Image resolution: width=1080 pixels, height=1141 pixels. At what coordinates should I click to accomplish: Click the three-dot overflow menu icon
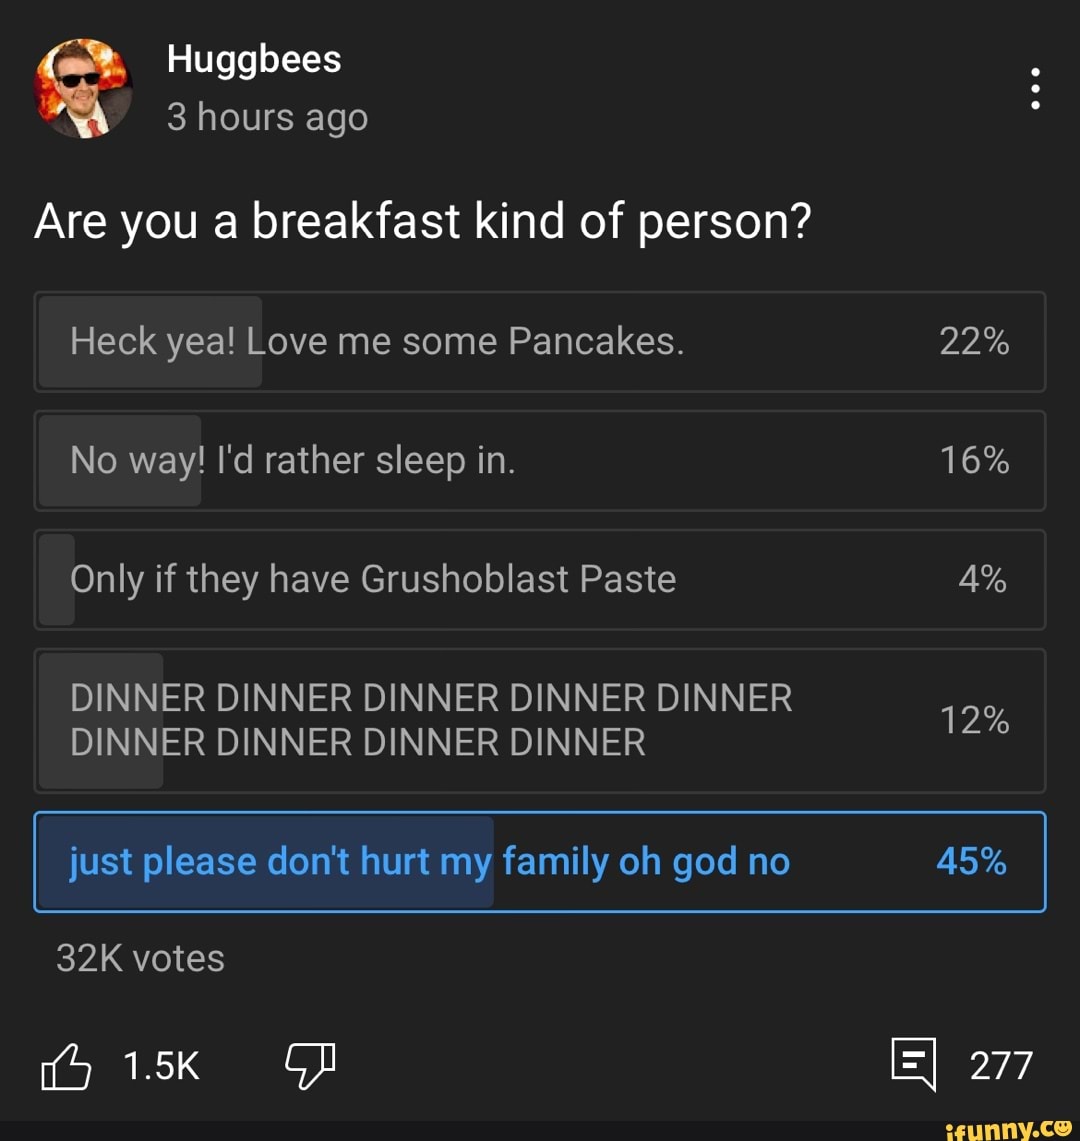pos(1034,88)
